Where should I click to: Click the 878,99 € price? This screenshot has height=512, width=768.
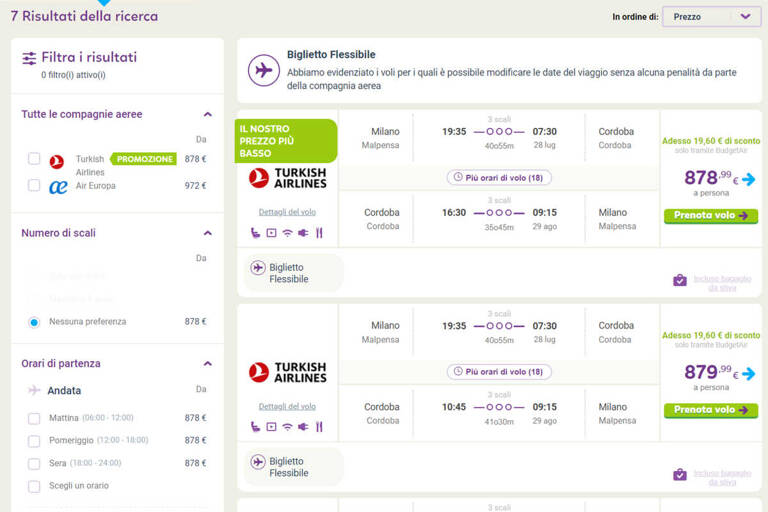[x=711, y=177]
